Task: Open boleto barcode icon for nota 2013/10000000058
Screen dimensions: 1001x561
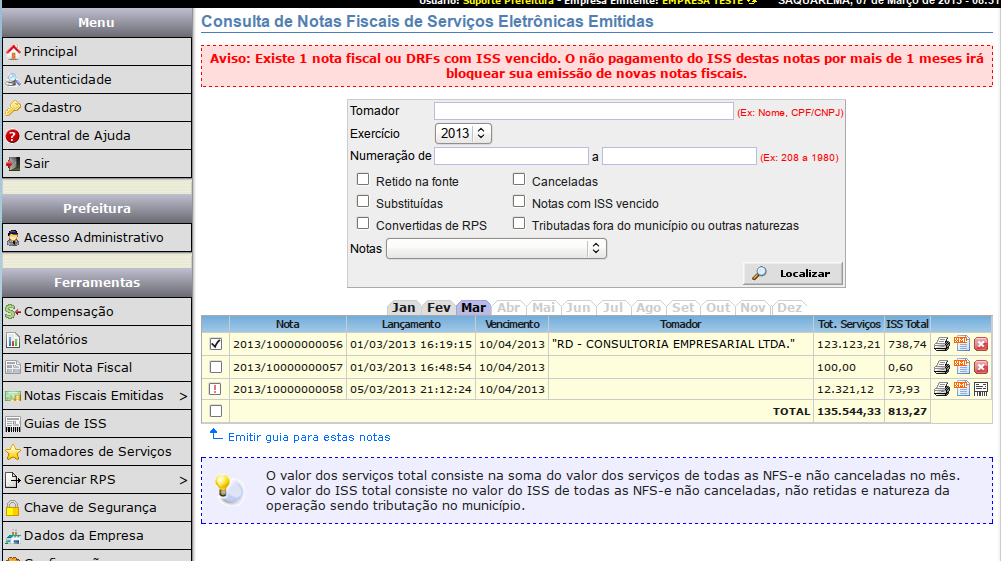Action: tap(981, 389)
